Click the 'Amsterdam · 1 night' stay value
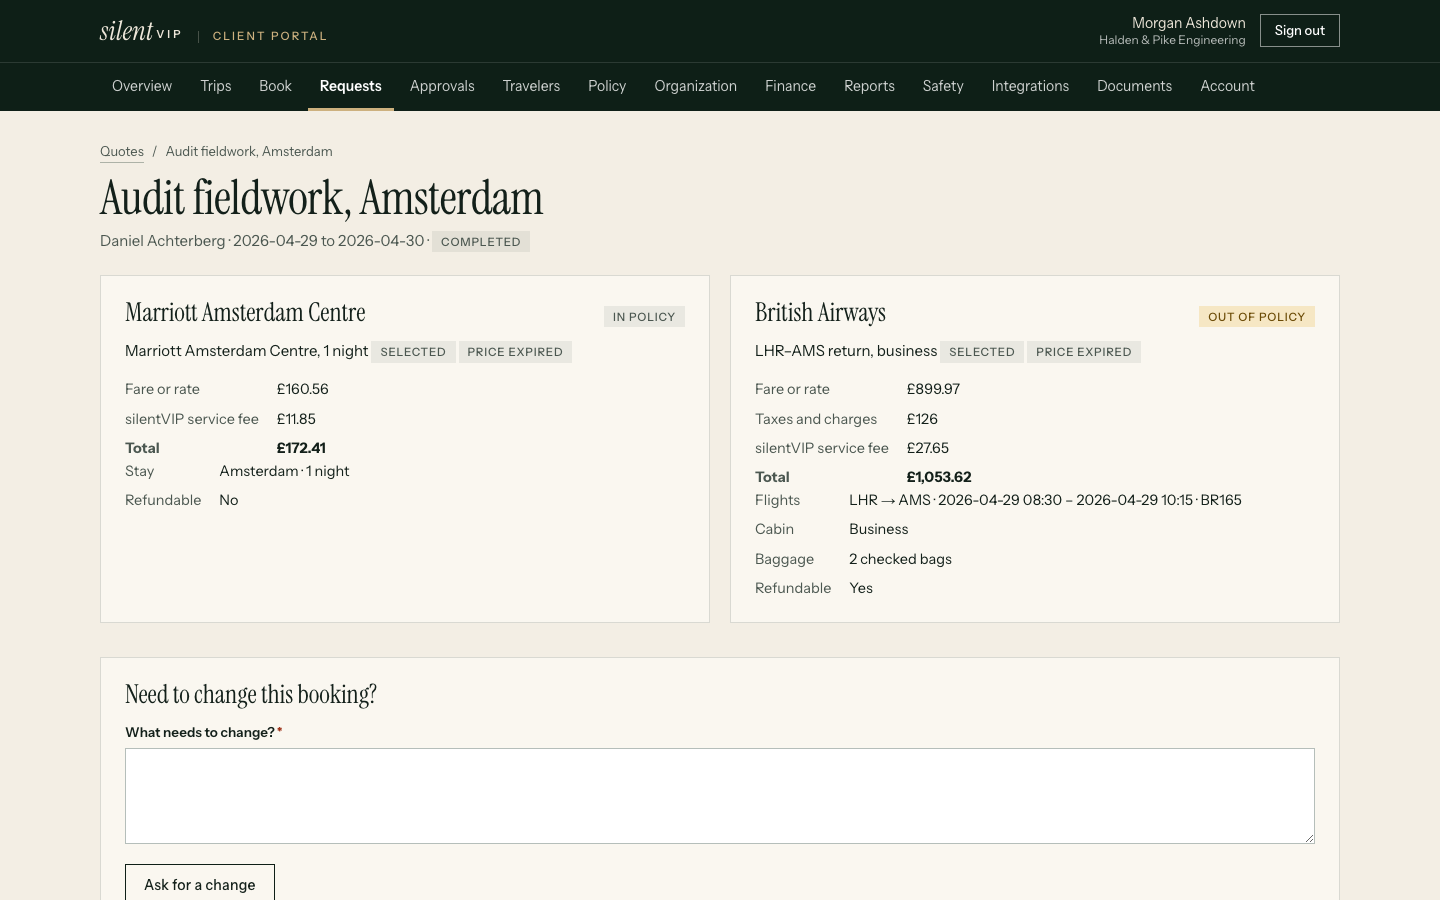 click(x=284, y=471)
